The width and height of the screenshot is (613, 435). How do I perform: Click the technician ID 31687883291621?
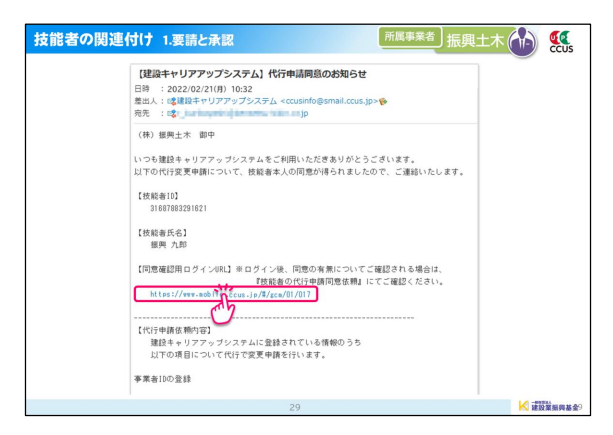pos(178,208)
